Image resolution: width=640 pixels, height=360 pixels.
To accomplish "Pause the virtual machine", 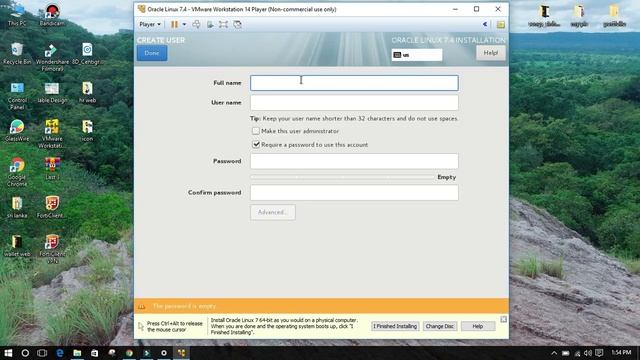I will 174,24.
